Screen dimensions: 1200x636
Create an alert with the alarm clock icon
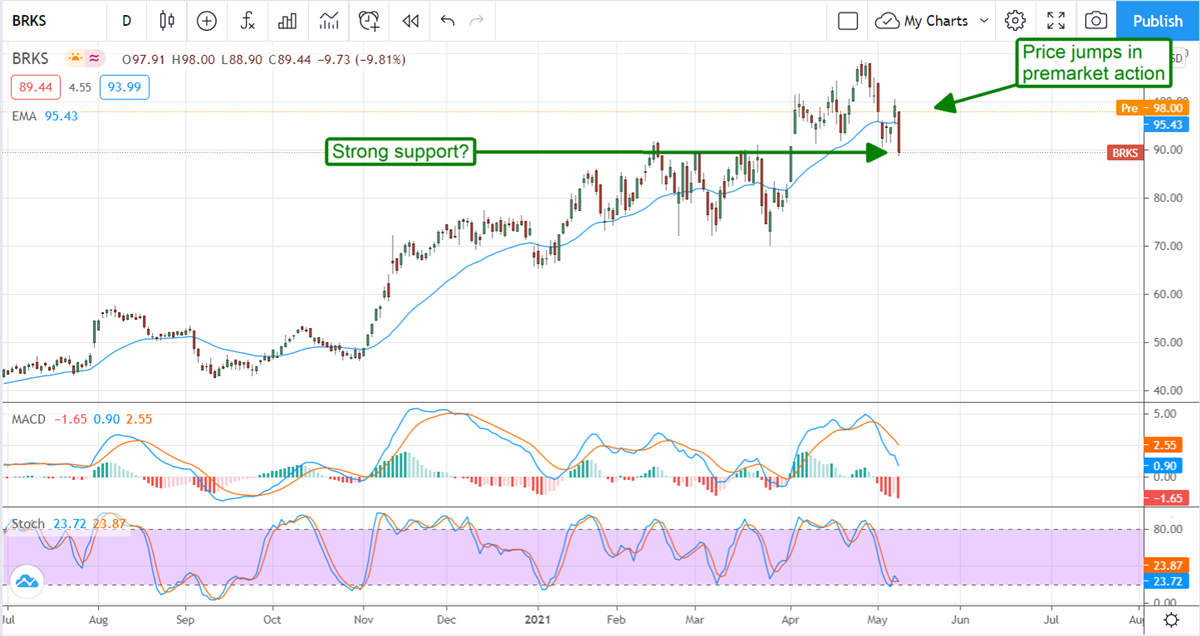point(369,20)
